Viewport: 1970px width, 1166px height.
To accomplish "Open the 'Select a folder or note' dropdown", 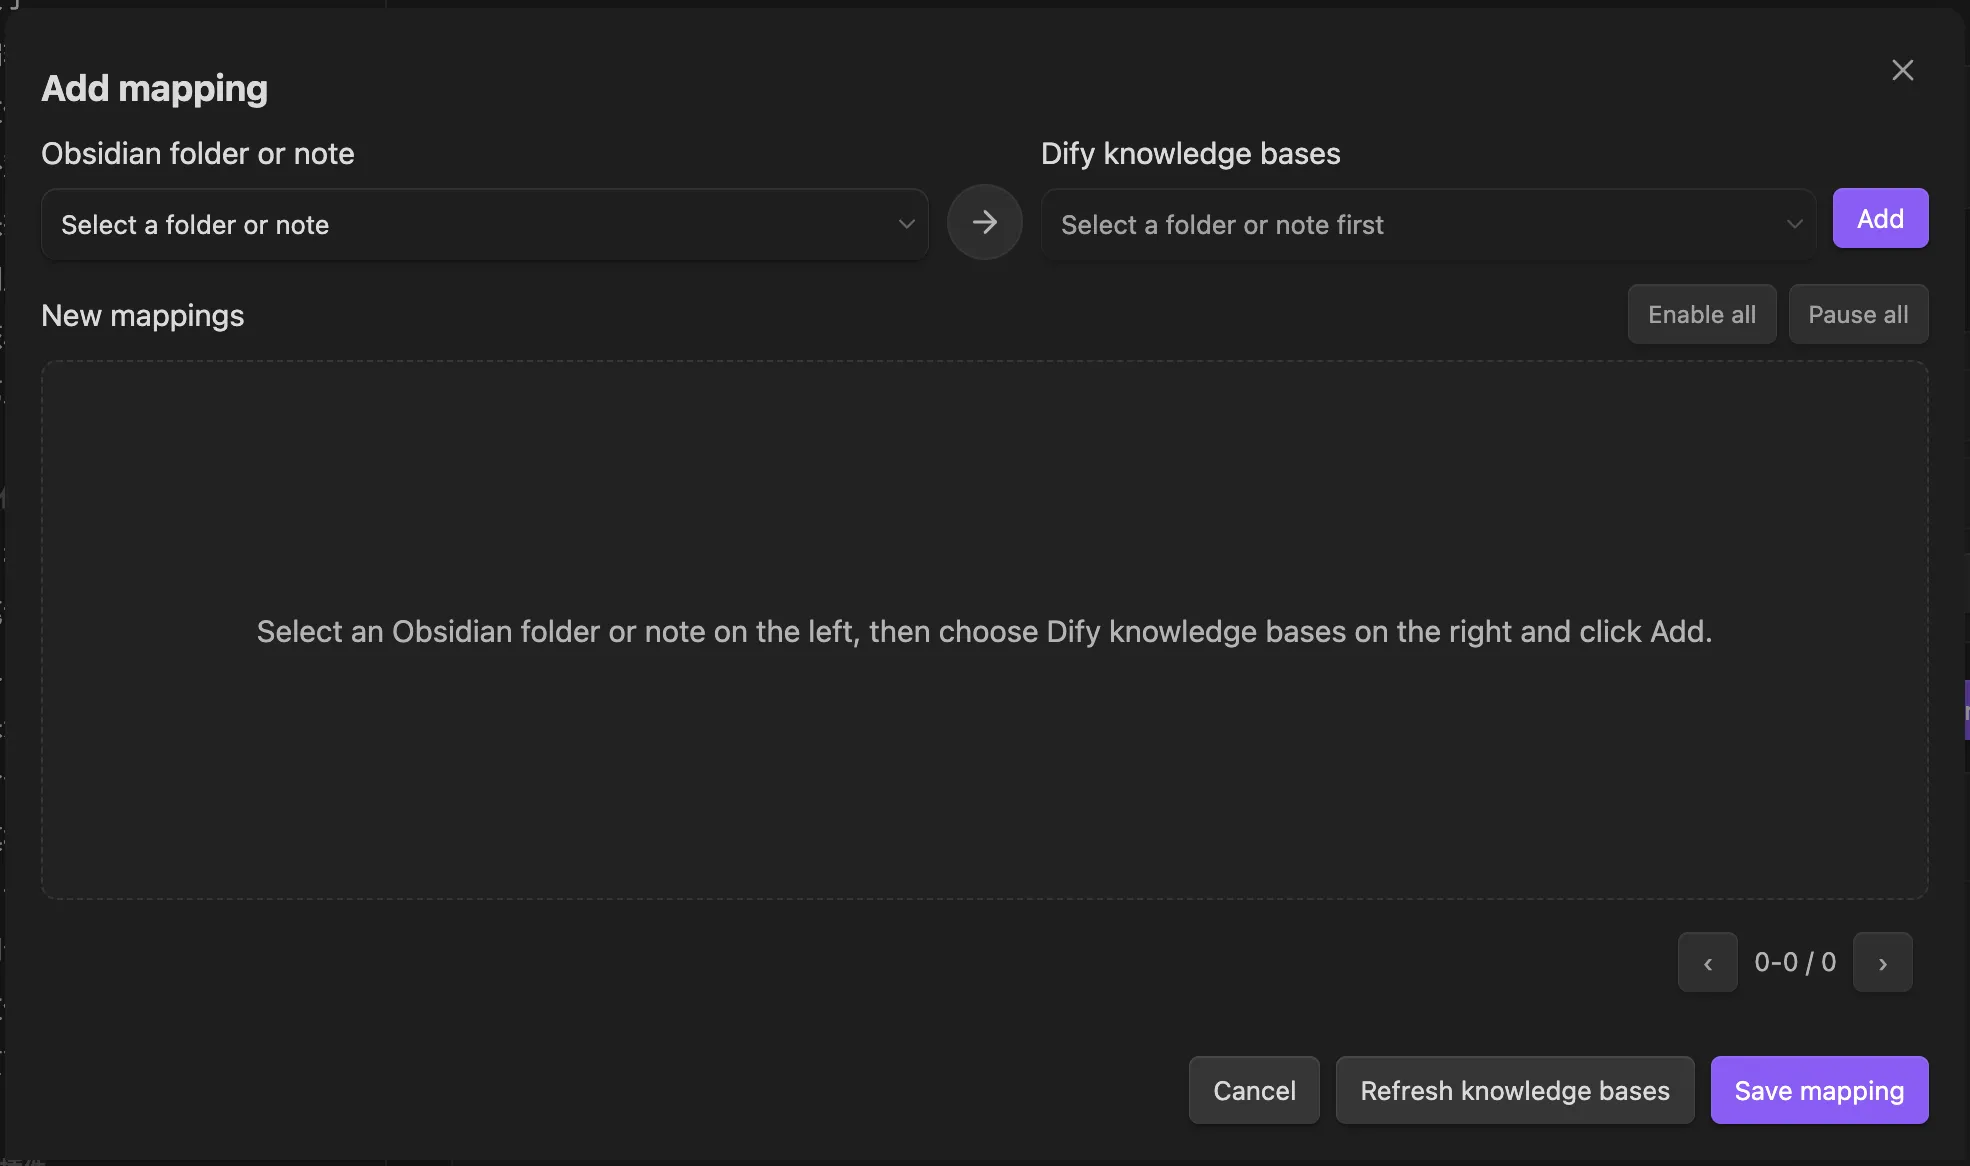I will pos(485,225).
